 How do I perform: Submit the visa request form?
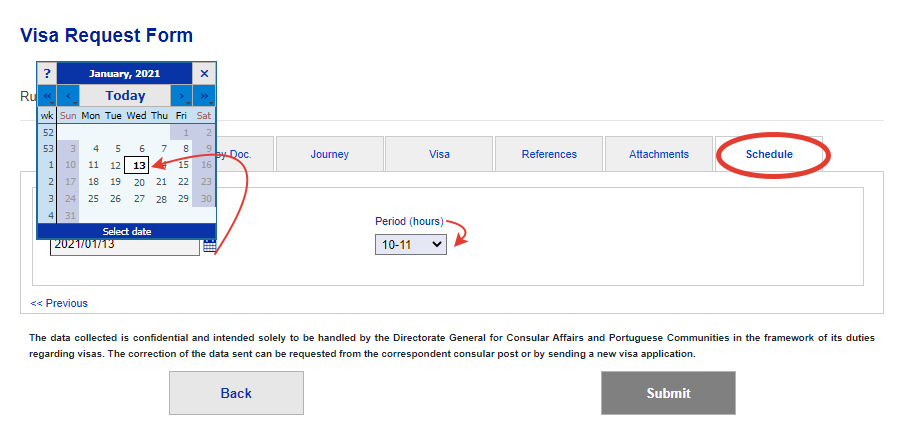(668, 393)
